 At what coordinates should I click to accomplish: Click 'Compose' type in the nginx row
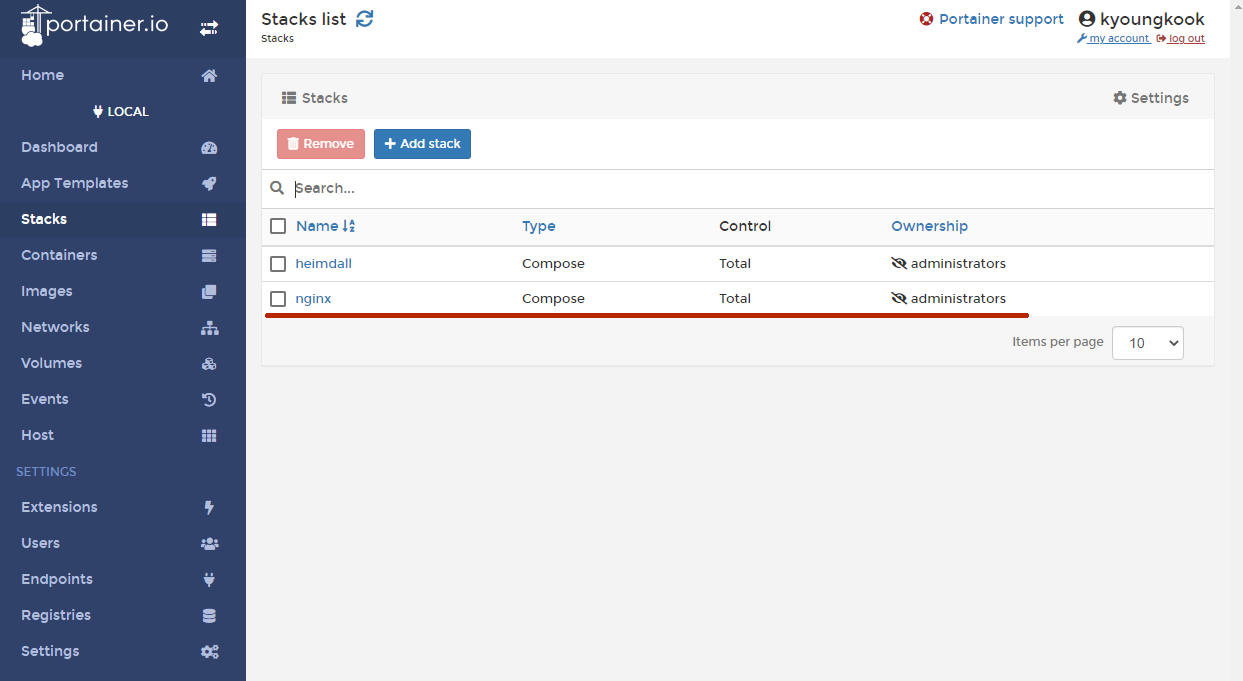point(553,299)
